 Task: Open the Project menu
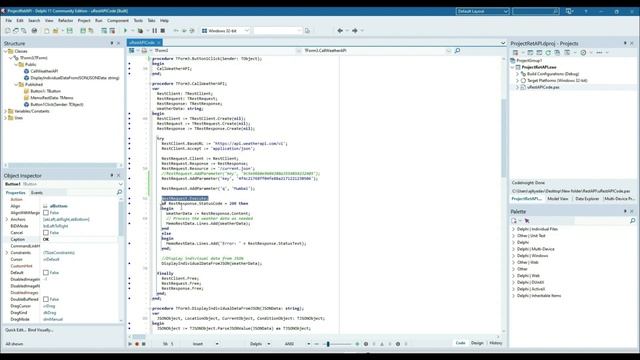(x=84, y=20)
